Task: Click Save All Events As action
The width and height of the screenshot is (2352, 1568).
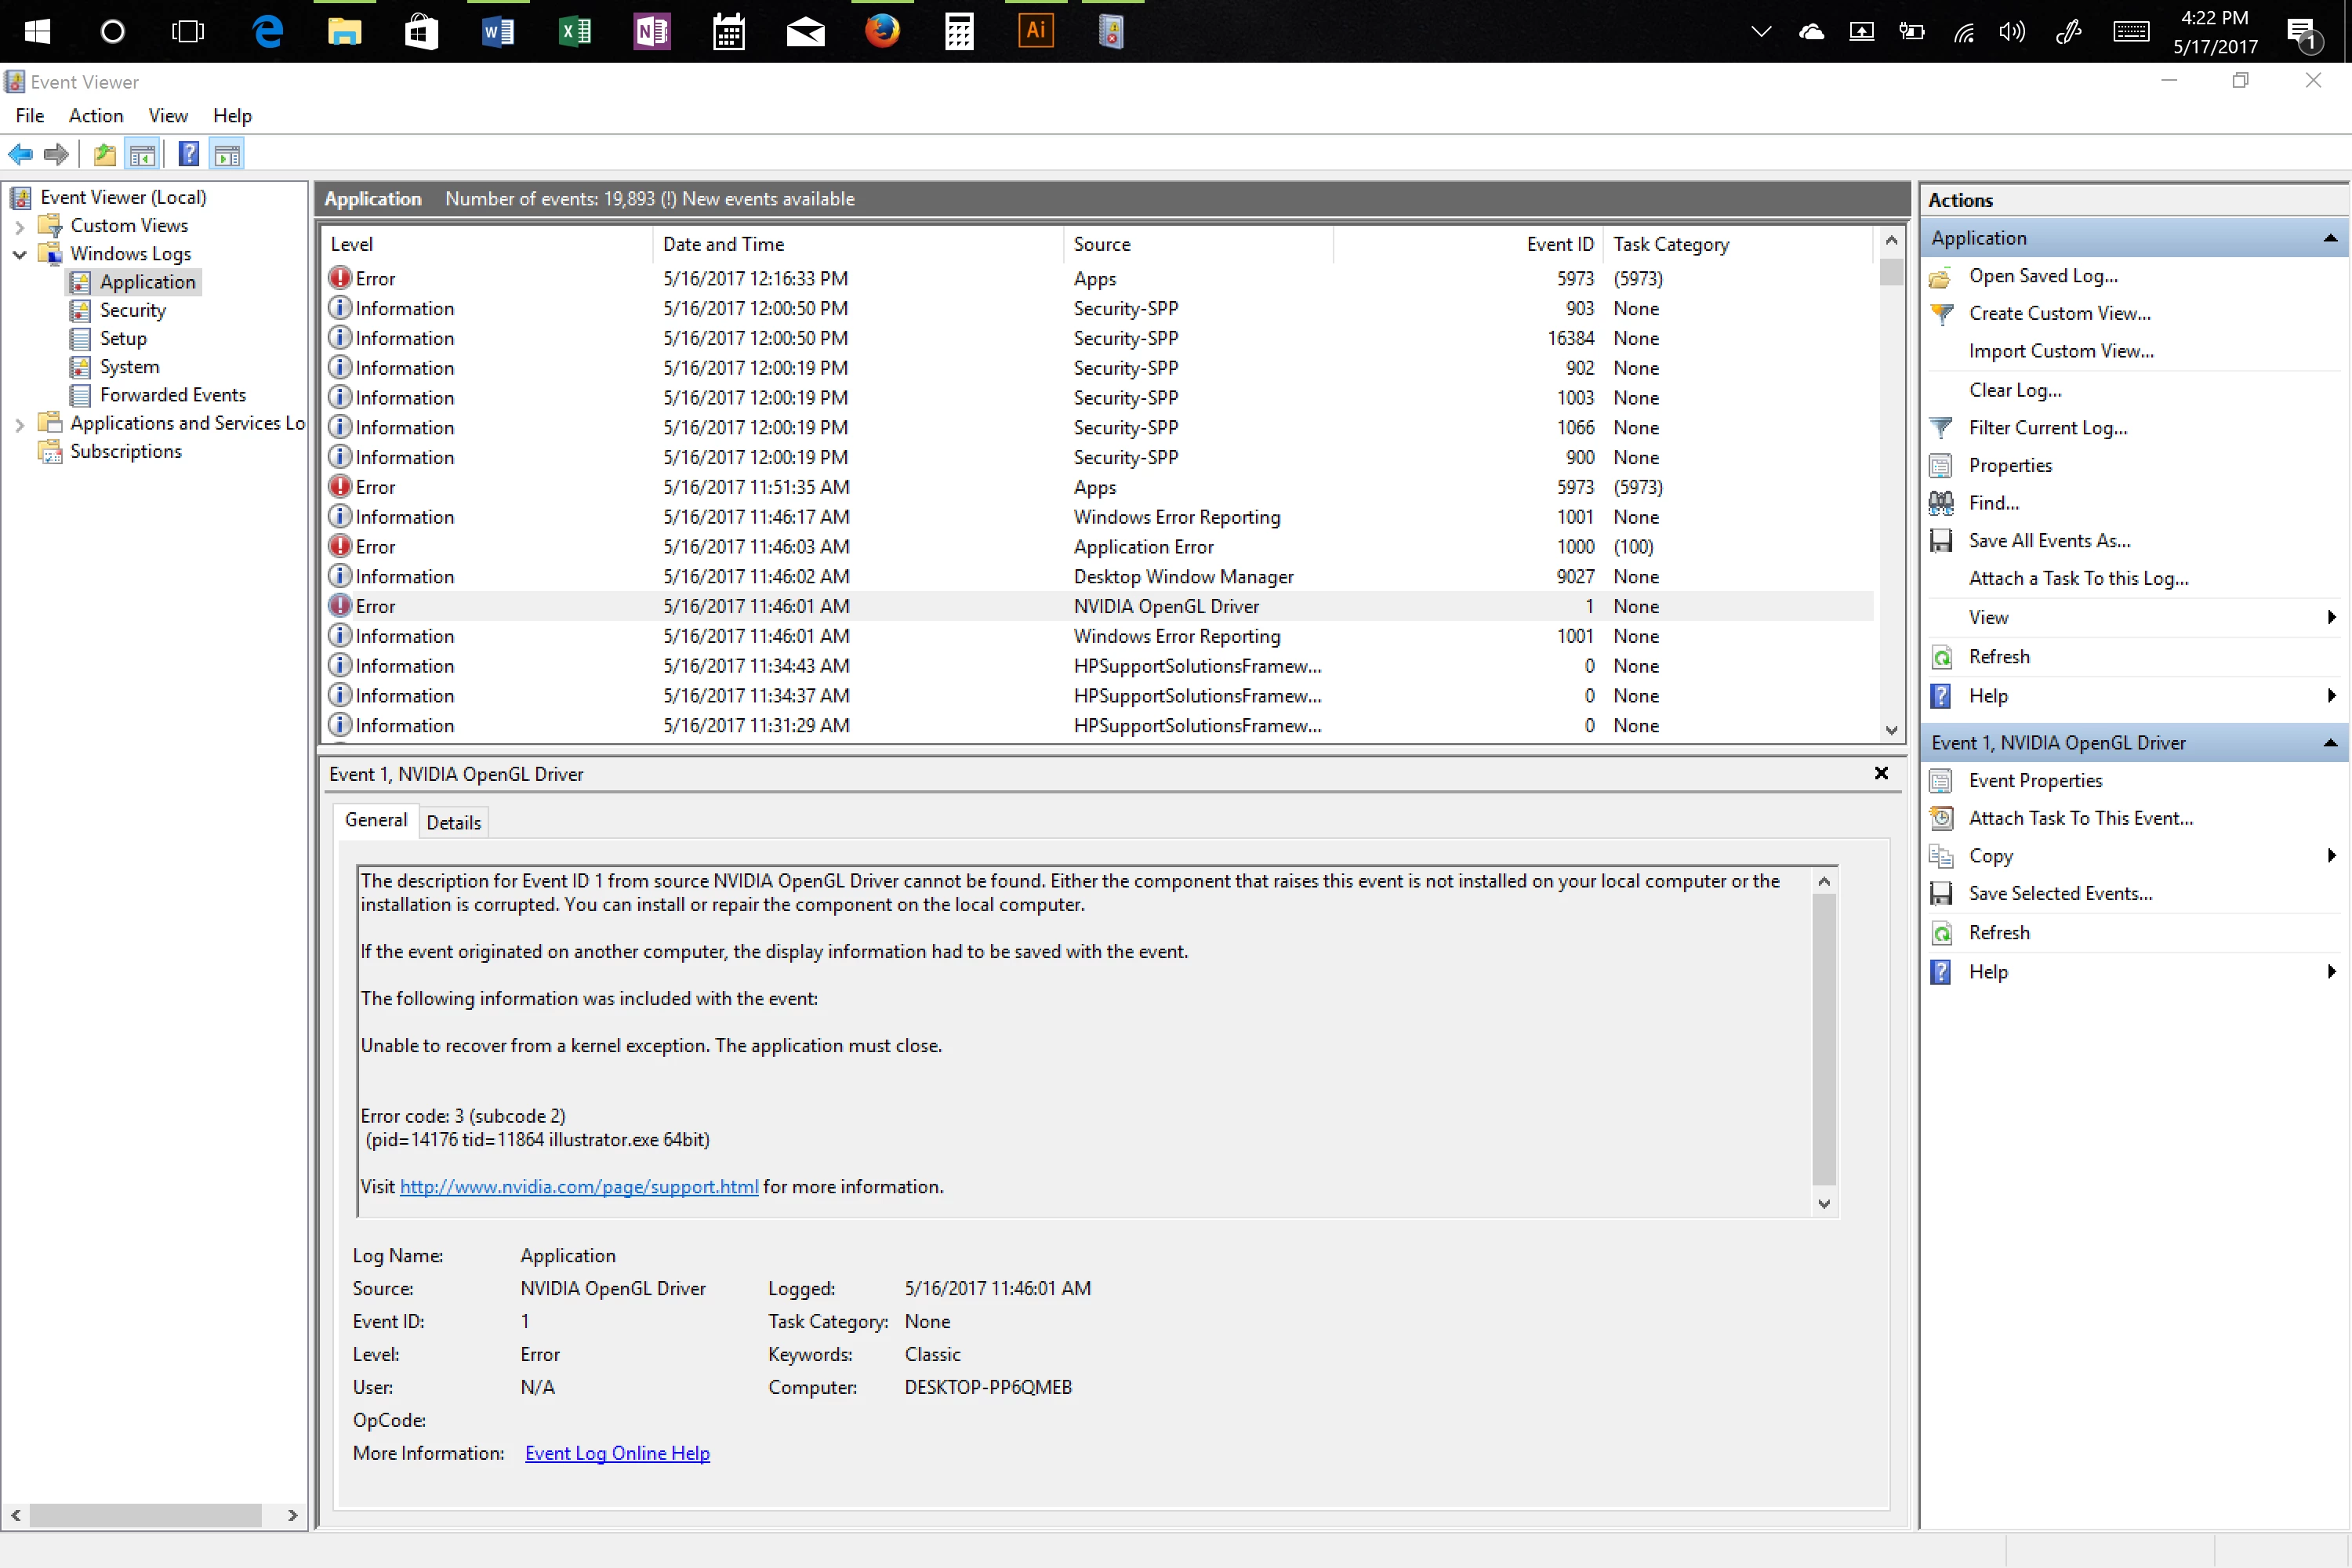Action: (x=2048, y=541)
